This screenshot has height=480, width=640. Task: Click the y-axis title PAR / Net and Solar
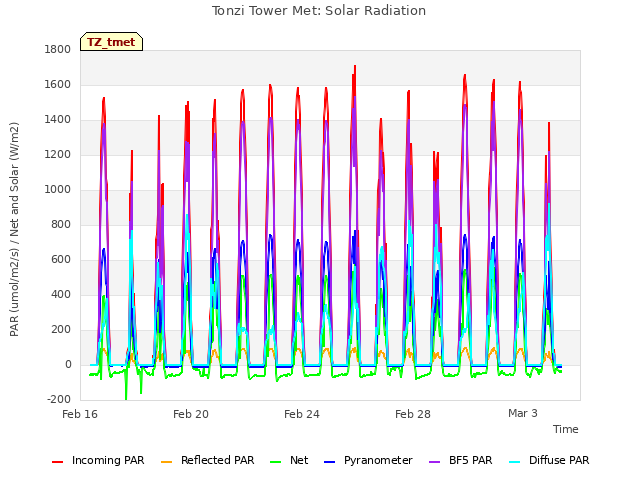click(14, 229)
